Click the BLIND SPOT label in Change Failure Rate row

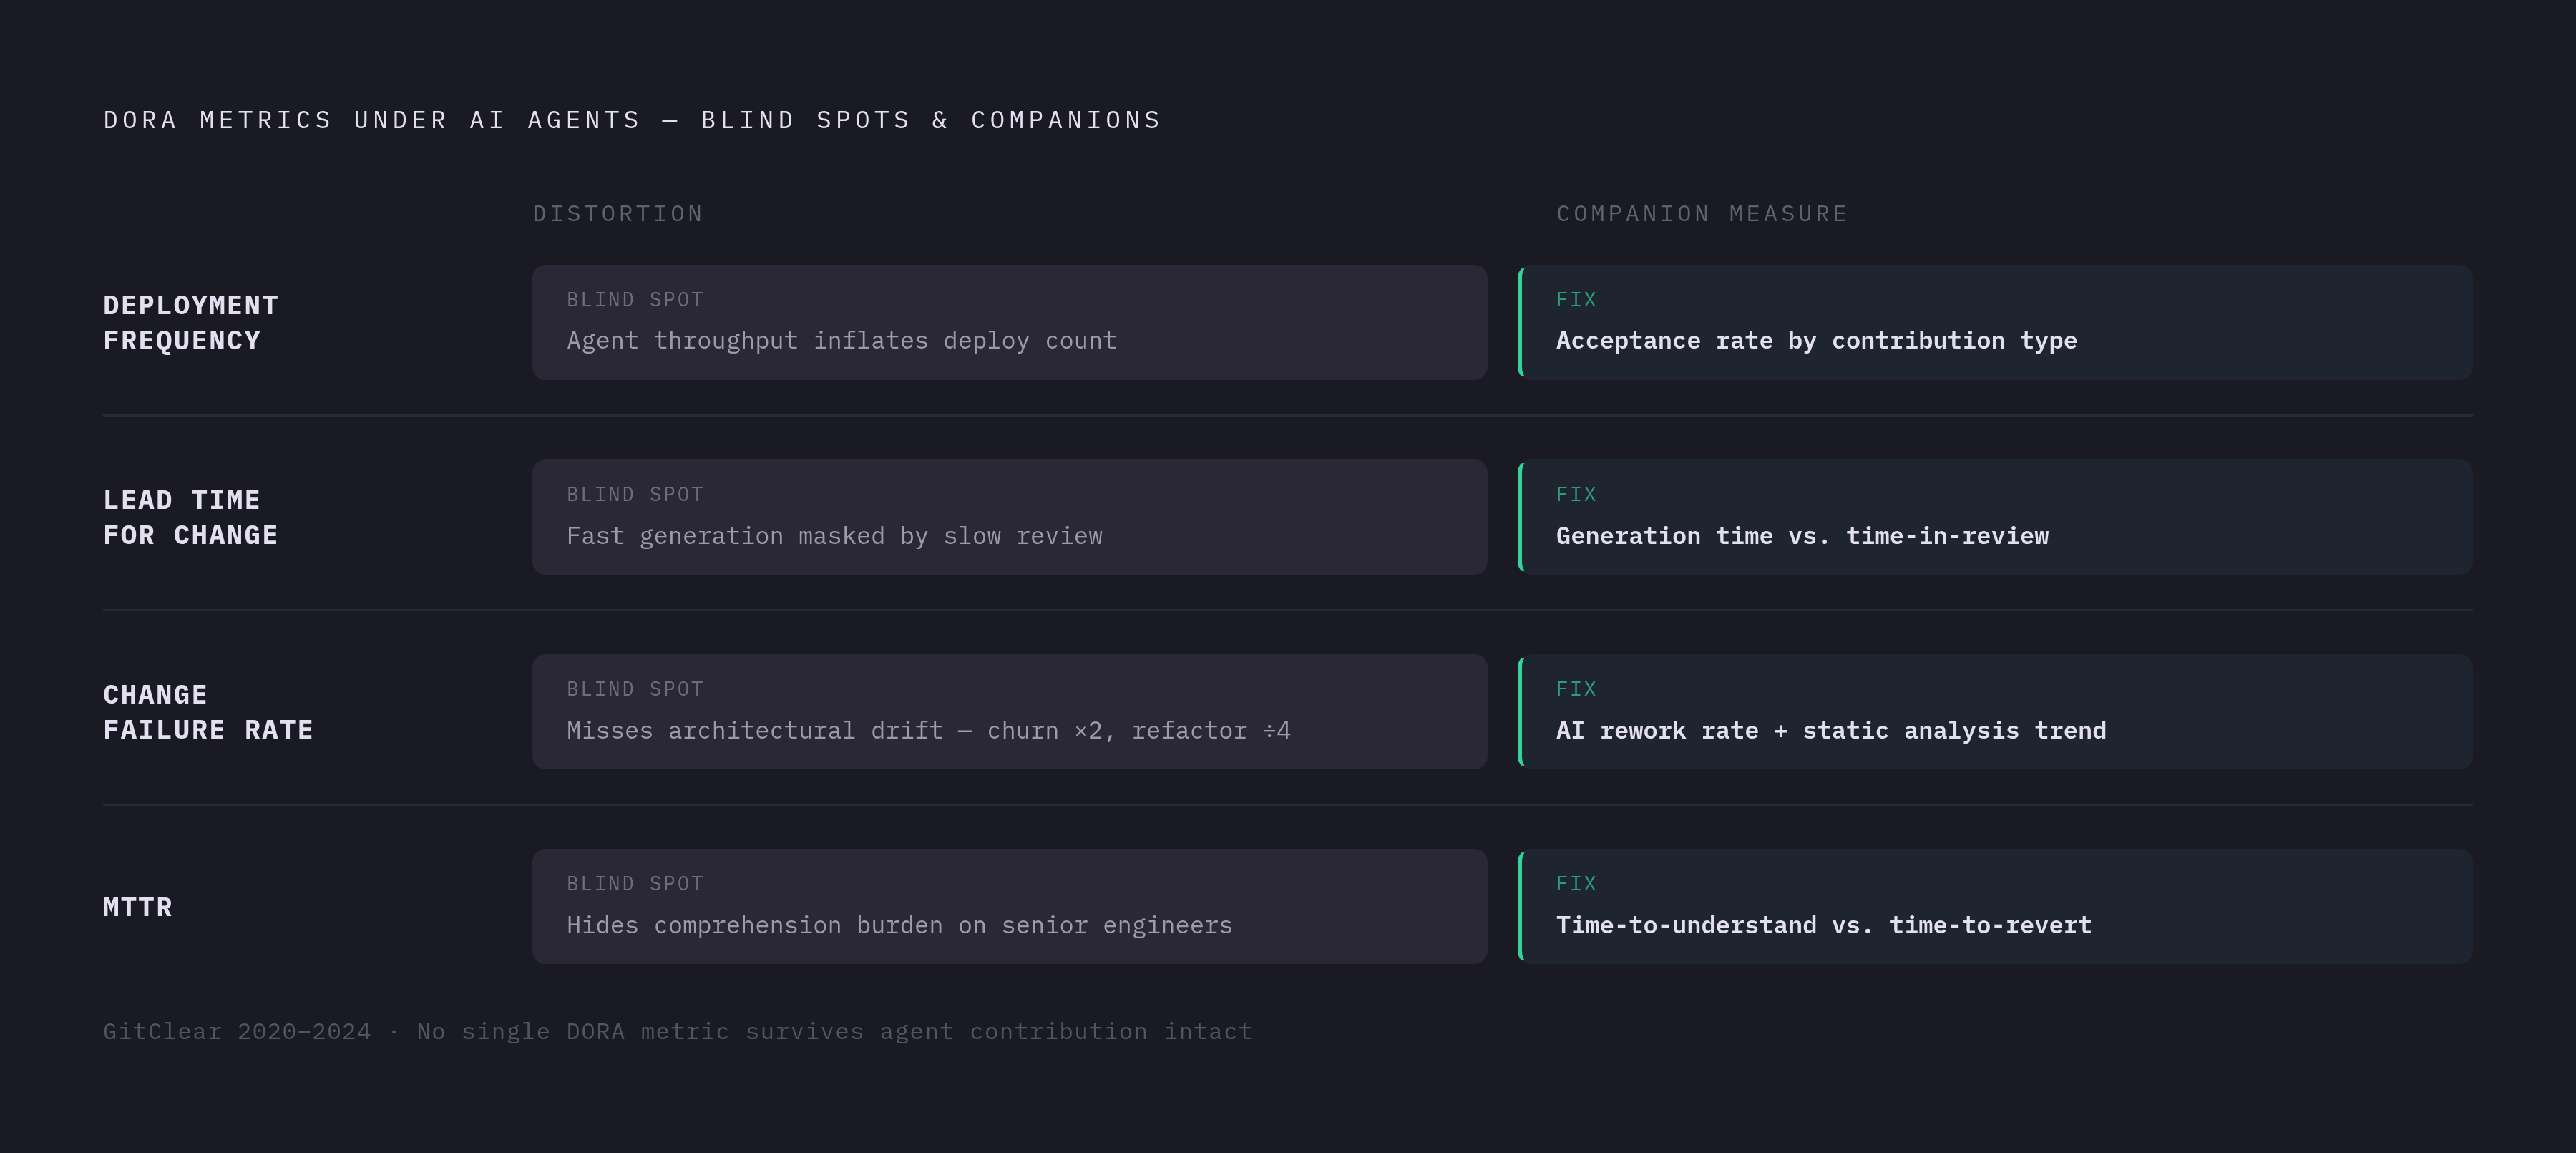click(635, 690)
